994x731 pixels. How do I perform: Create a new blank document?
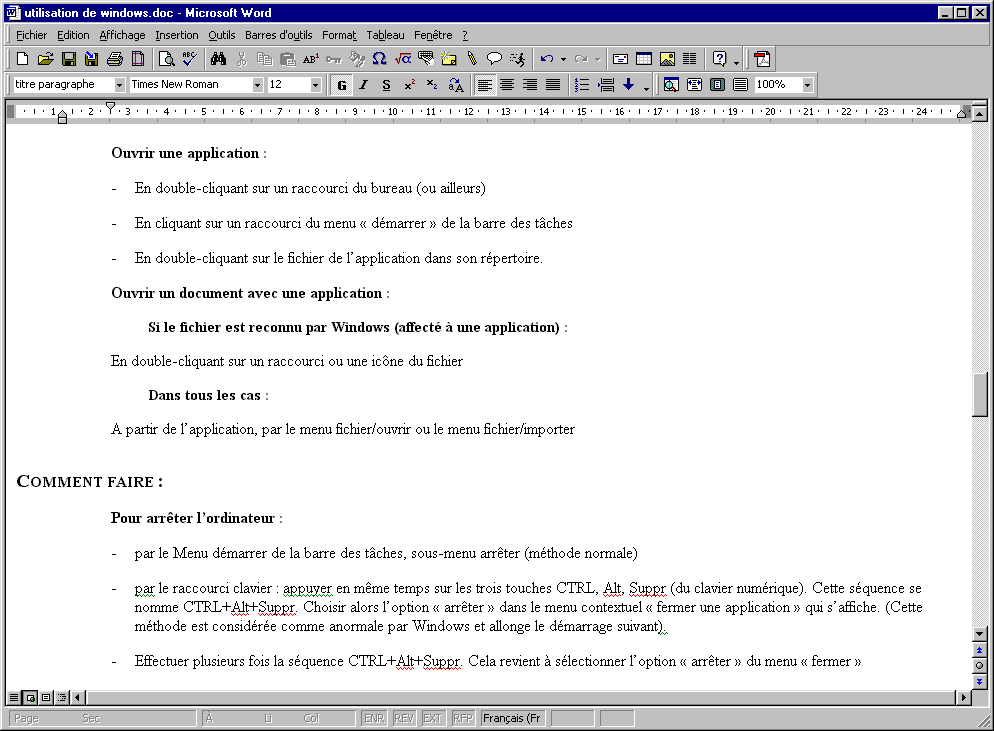[x=23, y=60]
